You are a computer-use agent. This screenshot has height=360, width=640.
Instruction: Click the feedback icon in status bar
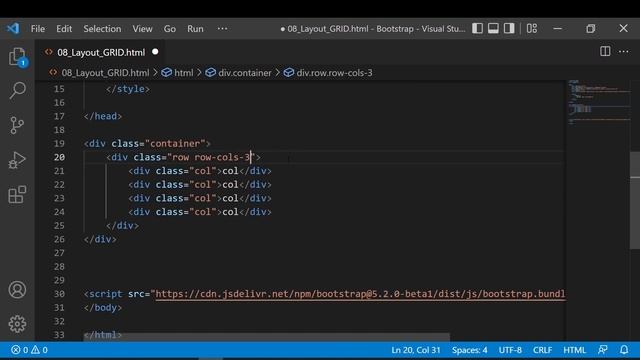603,350
